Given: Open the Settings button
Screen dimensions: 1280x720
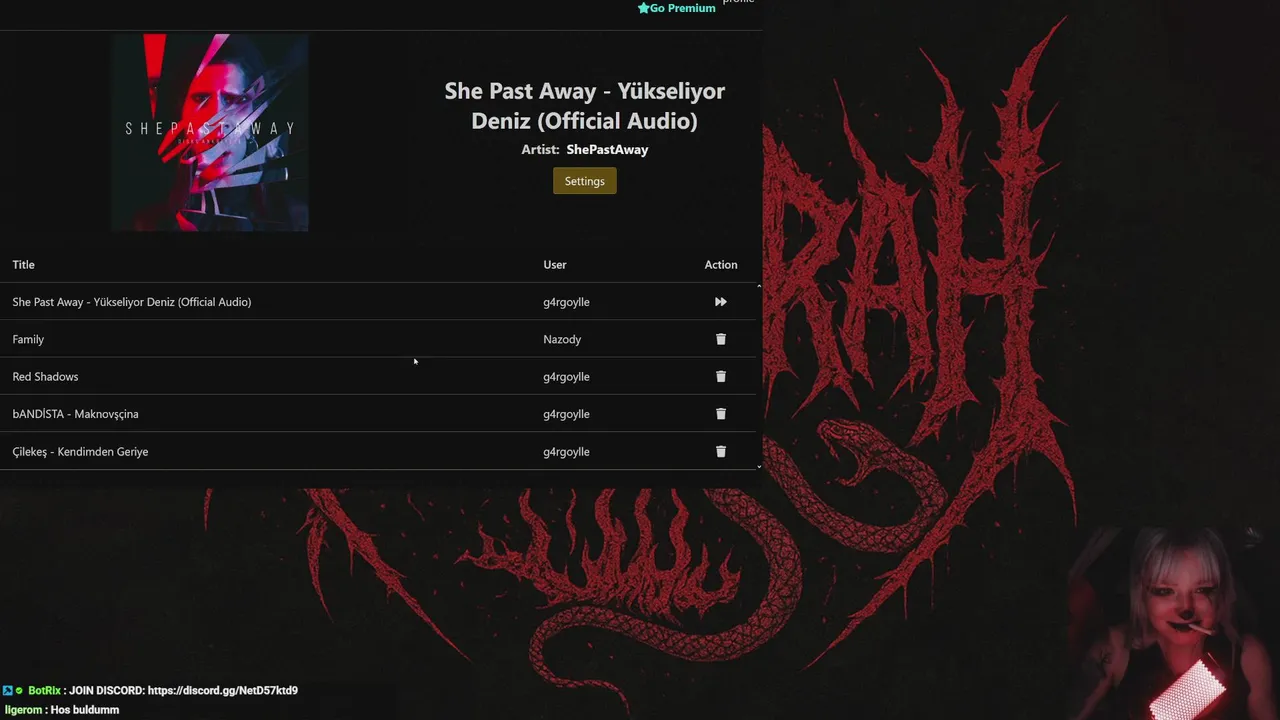Looking at the screenshot, I should [x=584, y=181].
